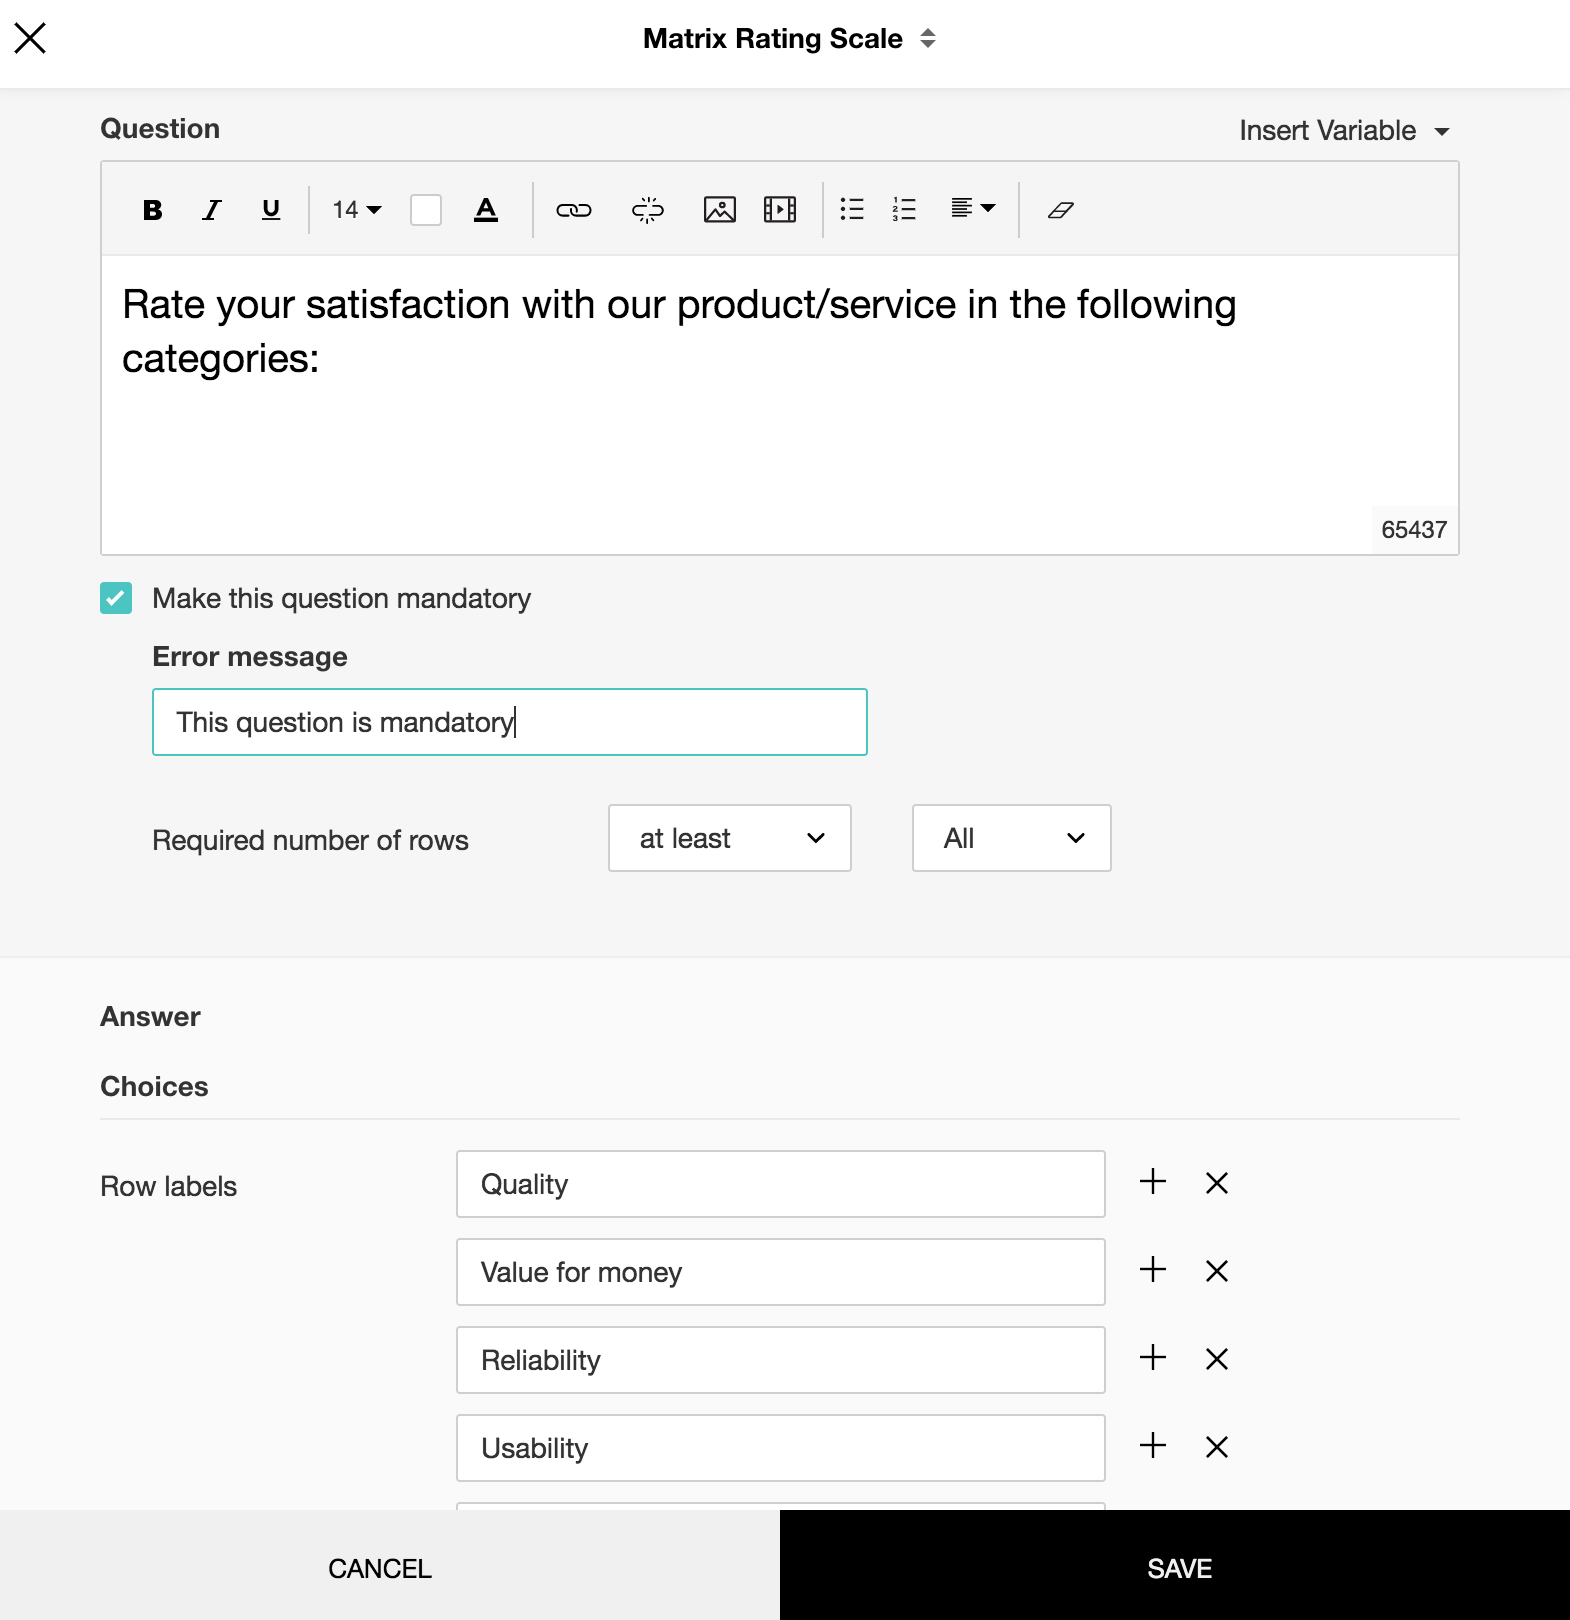Click the Required number of rows label
The height and width of the screenshot is (1620, 1570).
click(x=310, y=841)
